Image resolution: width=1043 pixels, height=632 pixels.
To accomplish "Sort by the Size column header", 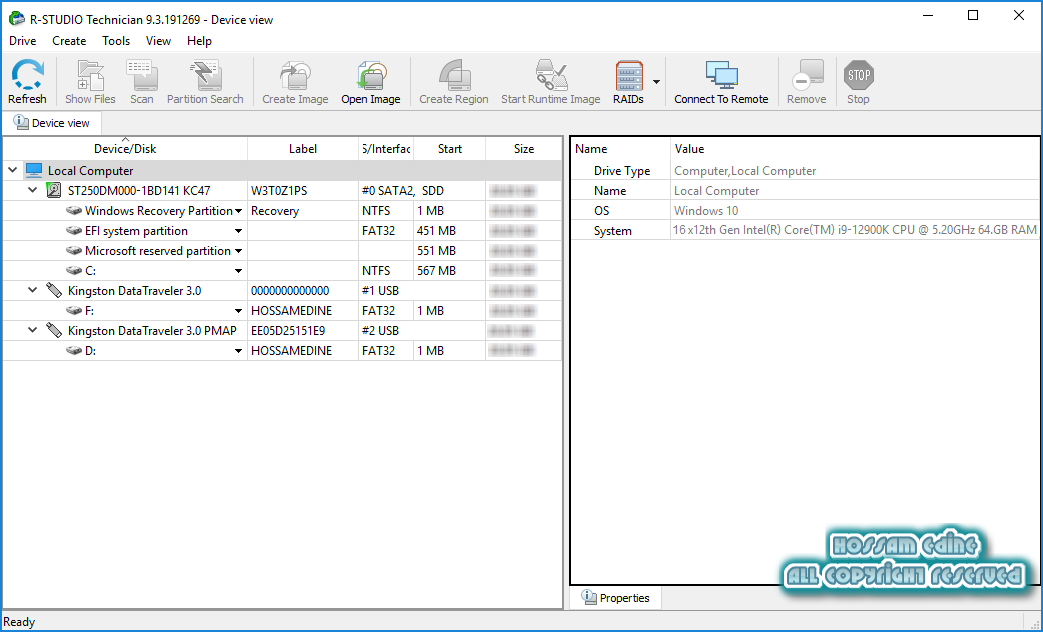I will [x=524, y=149].
